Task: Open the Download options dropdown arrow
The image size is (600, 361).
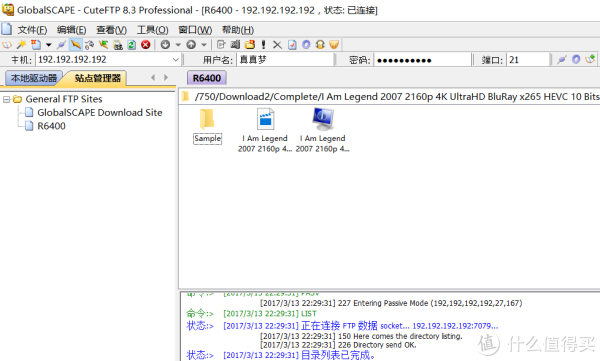Action: pos(178,45)
